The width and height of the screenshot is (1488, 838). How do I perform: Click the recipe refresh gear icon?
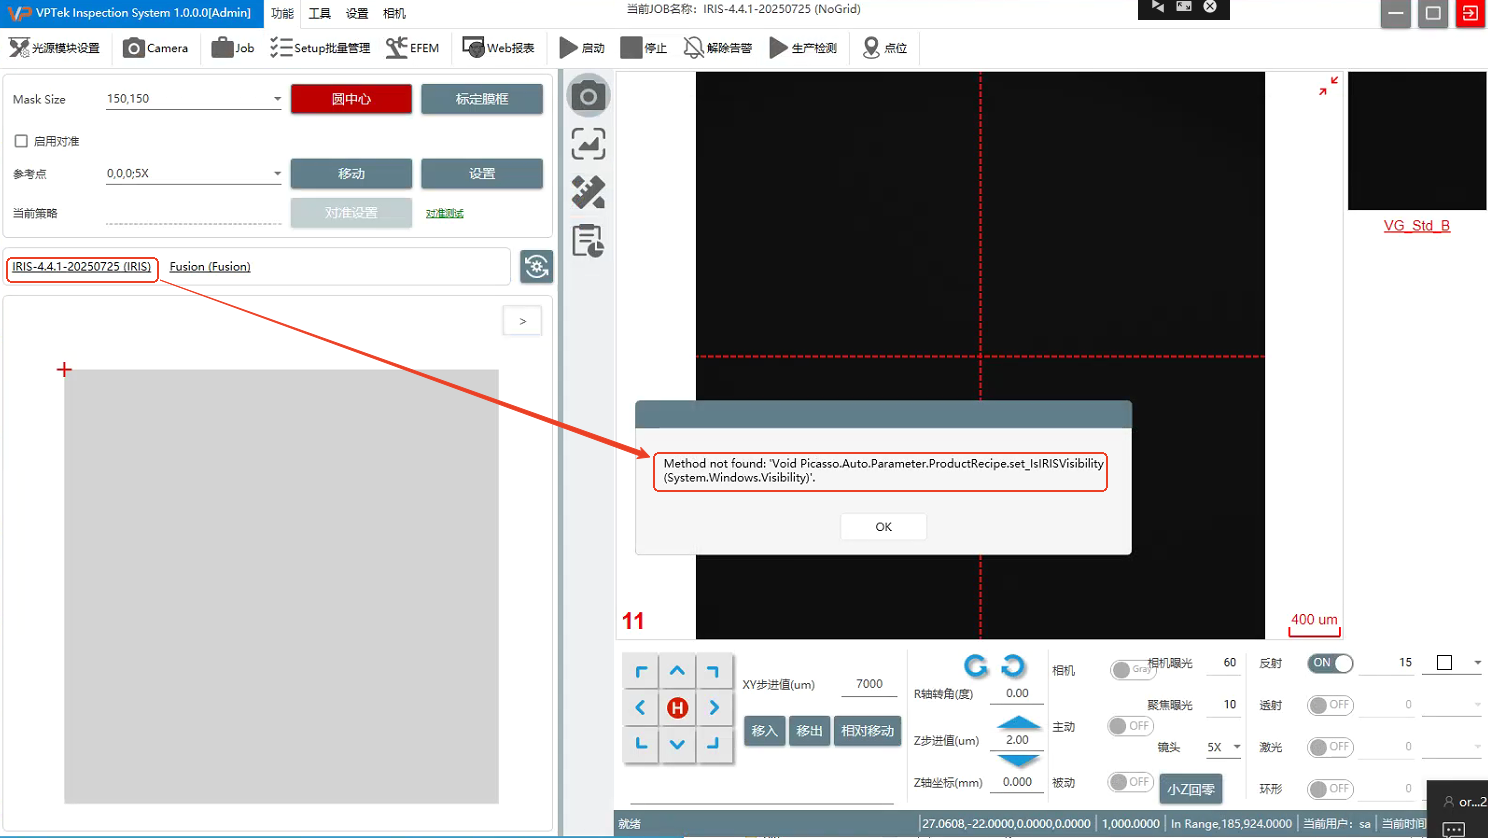536,266
